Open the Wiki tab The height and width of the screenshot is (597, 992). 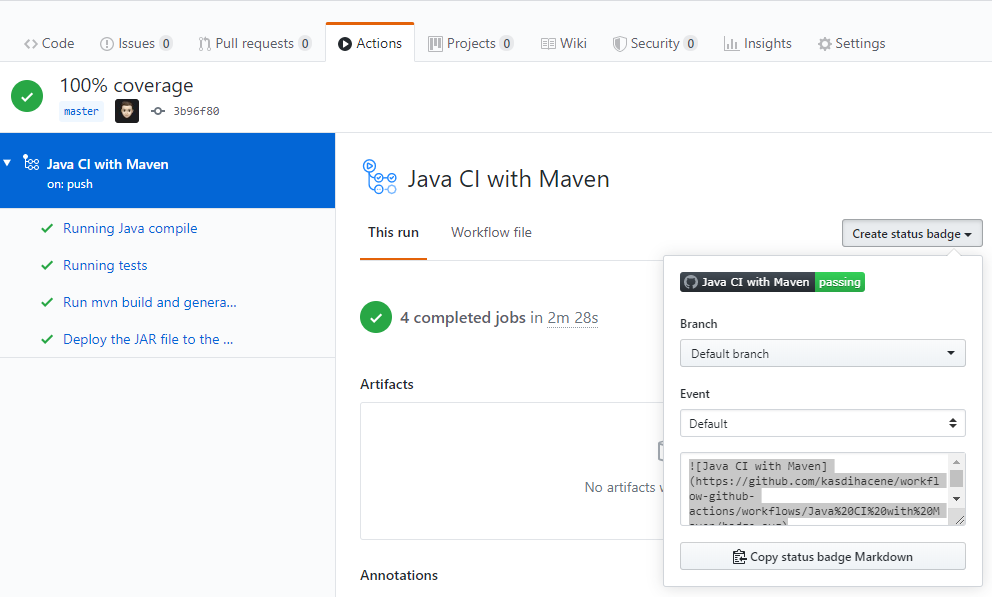[564, 43]
